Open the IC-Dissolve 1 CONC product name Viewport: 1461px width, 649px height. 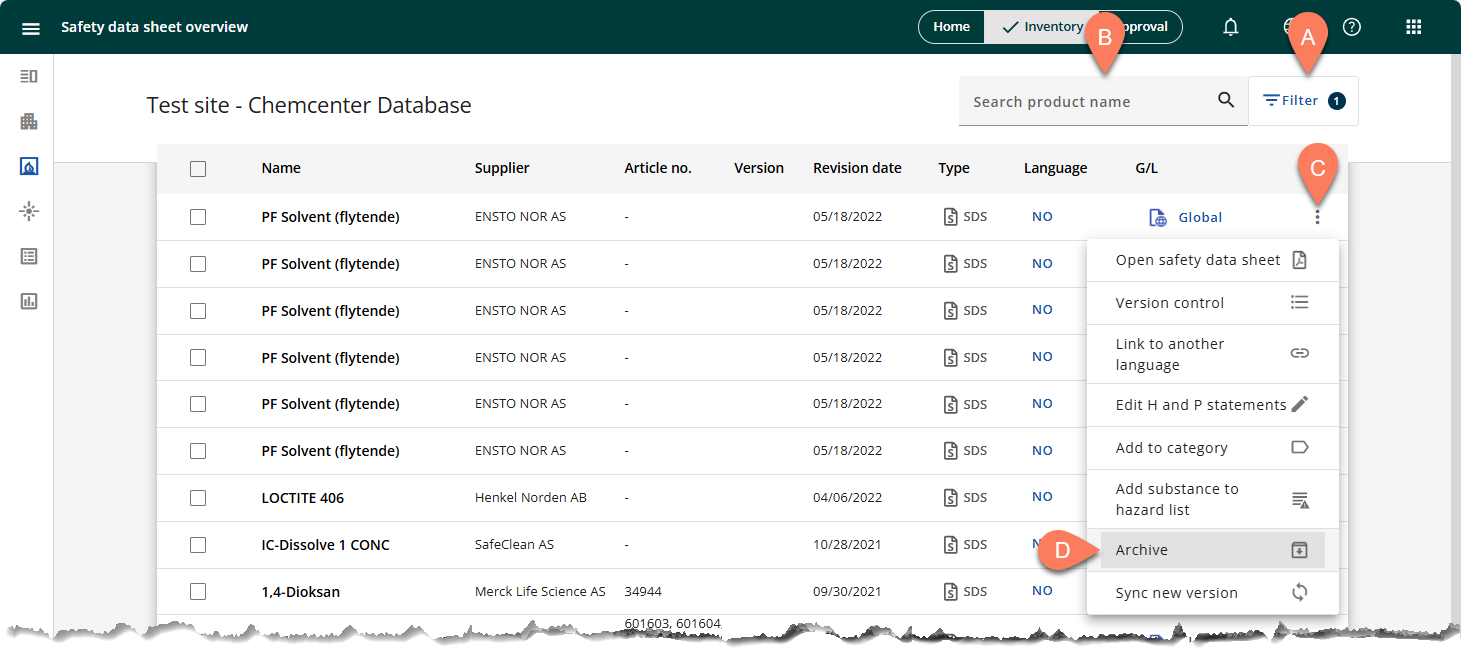point(325,545)
